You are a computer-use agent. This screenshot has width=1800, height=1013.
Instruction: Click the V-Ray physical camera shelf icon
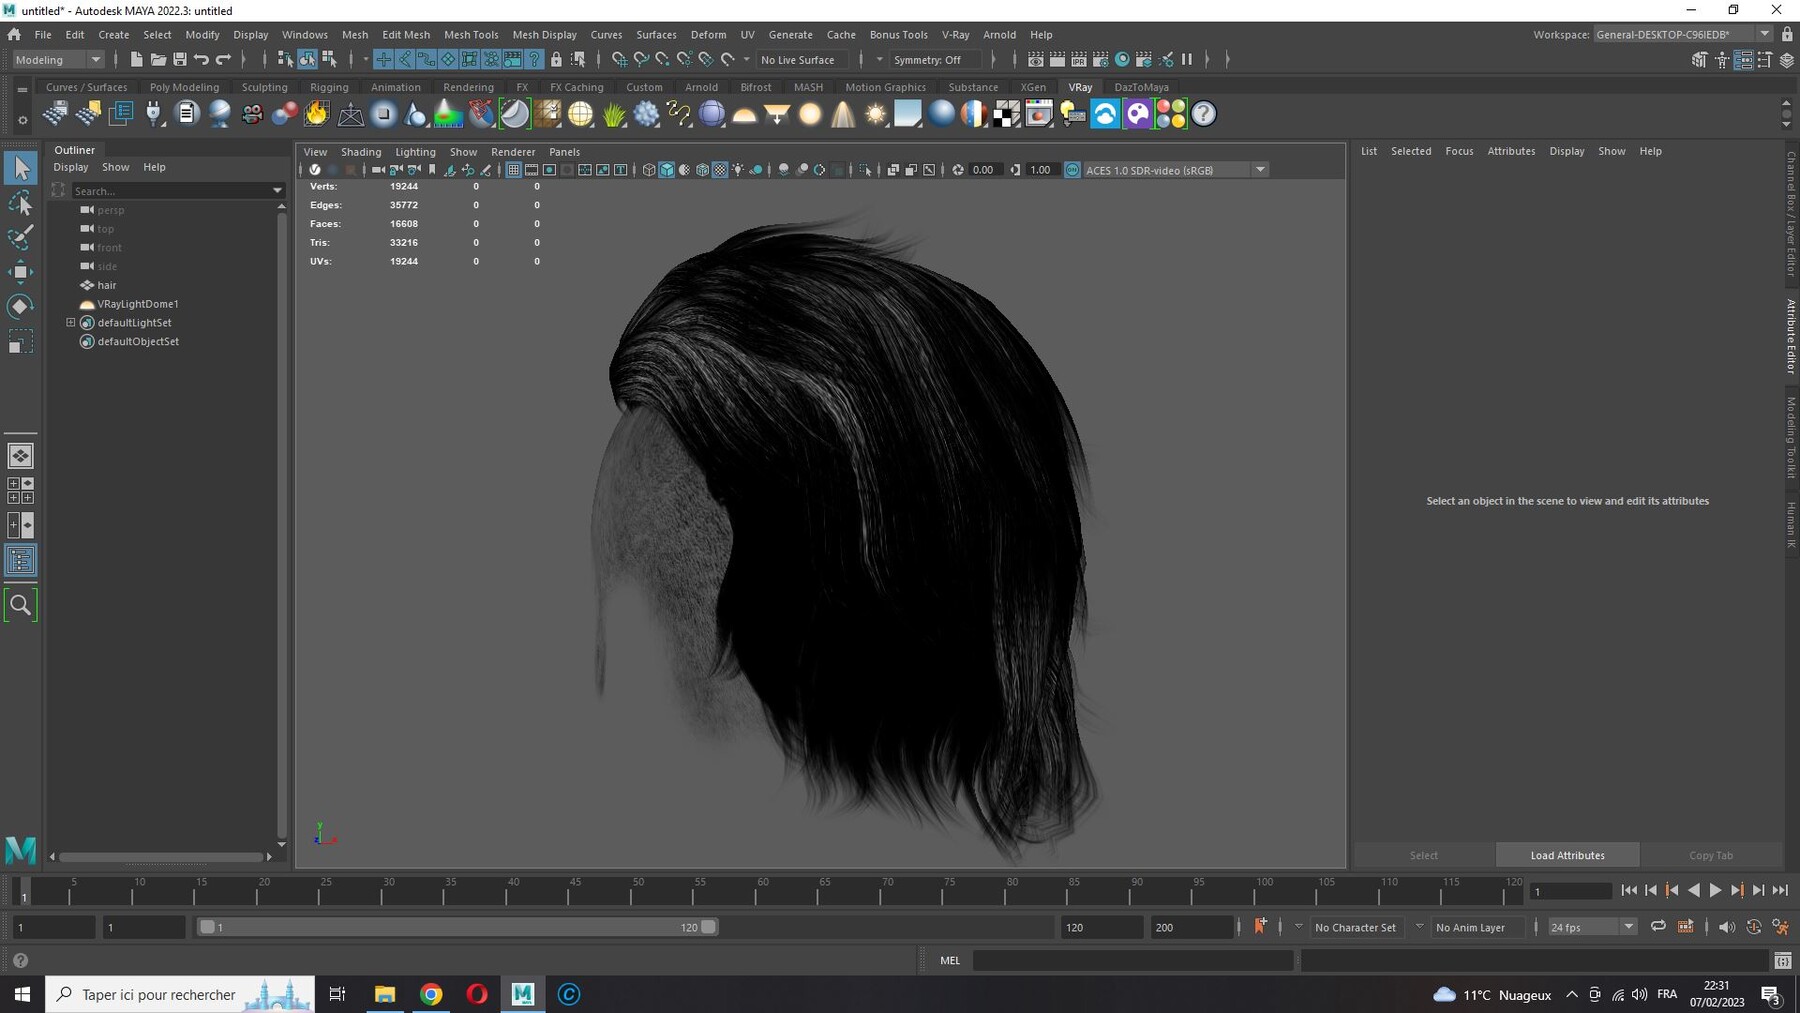[x=252, y=114]
